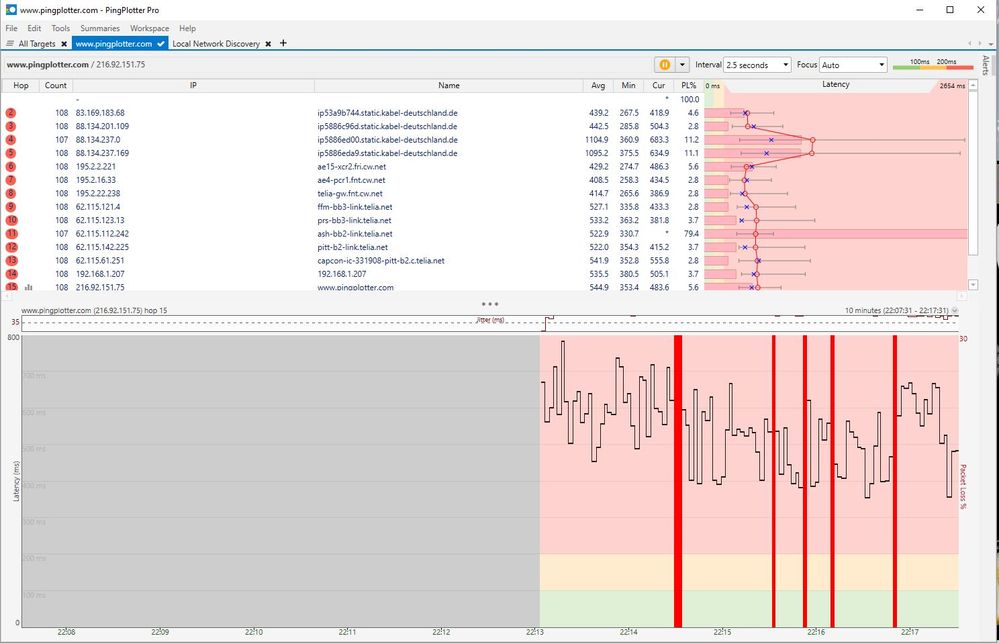Screen dimensions: 999x643
Task: Add a new target tab with plus icon
Action: 283,43
